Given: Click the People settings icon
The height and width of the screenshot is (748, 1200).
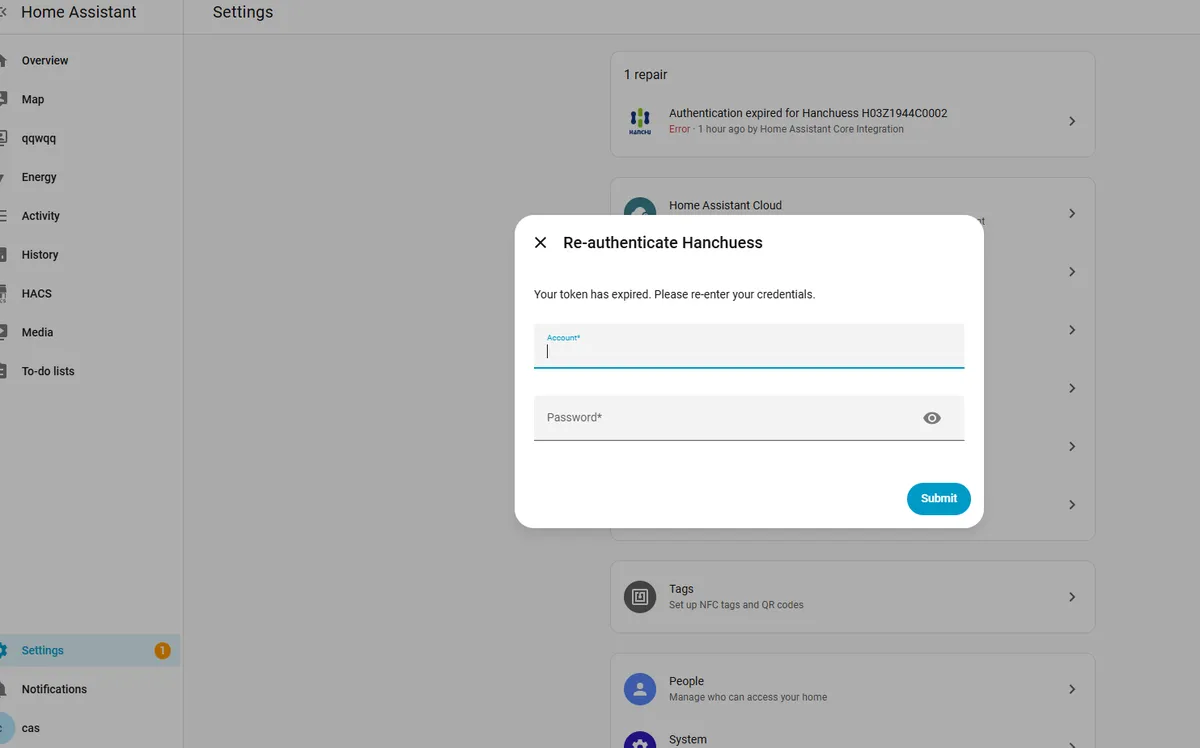Looking at the screenshot, I should click(x=640, y=689).
